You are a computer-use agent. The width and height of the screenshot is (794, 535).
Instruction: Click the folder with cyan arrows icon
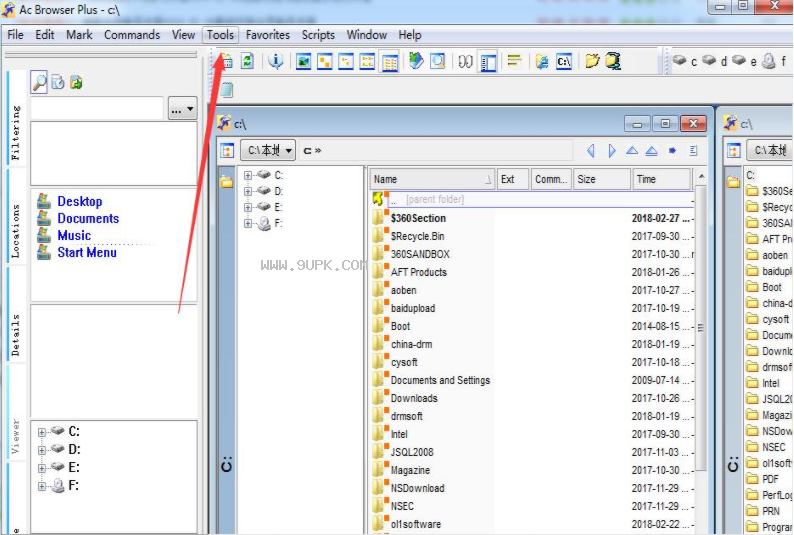[613, 61]
